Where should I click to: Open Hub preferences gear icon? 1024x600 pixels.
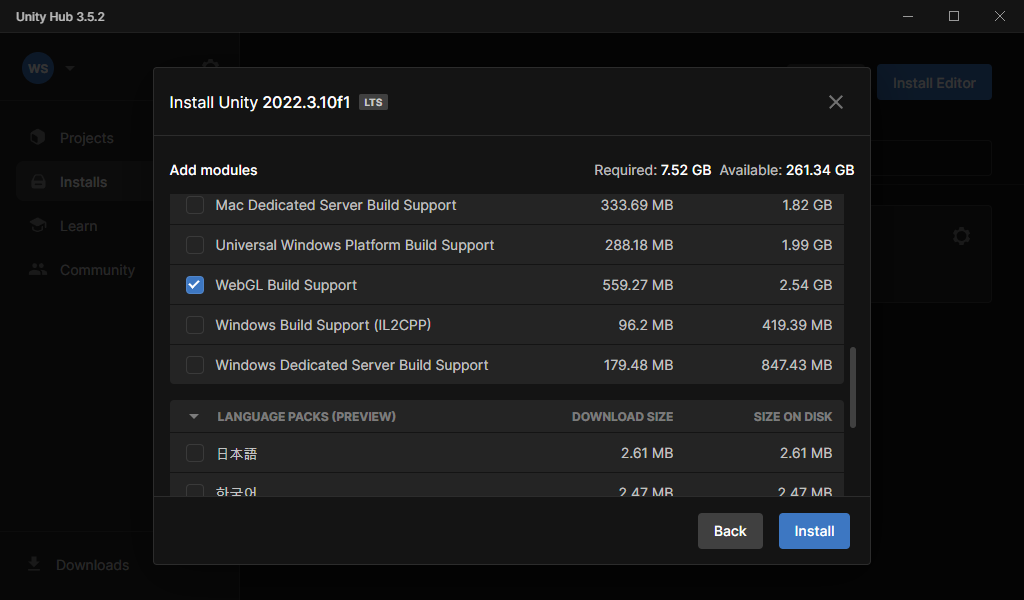(x=210, y=63)
